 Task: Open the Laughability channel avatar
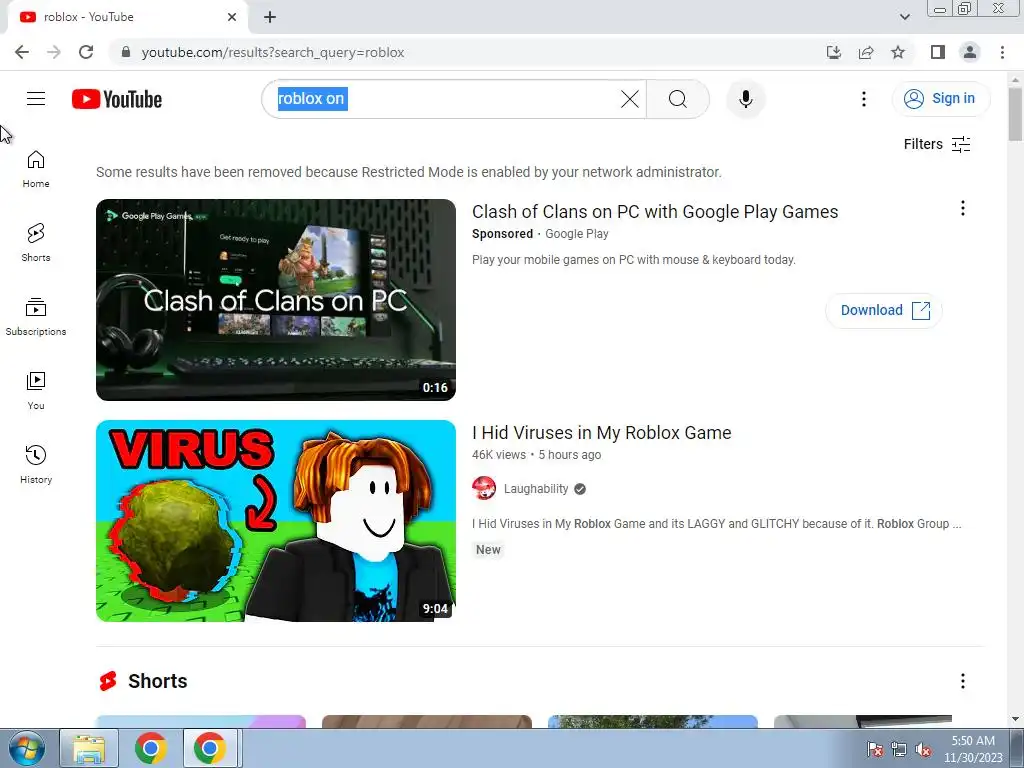484,488
